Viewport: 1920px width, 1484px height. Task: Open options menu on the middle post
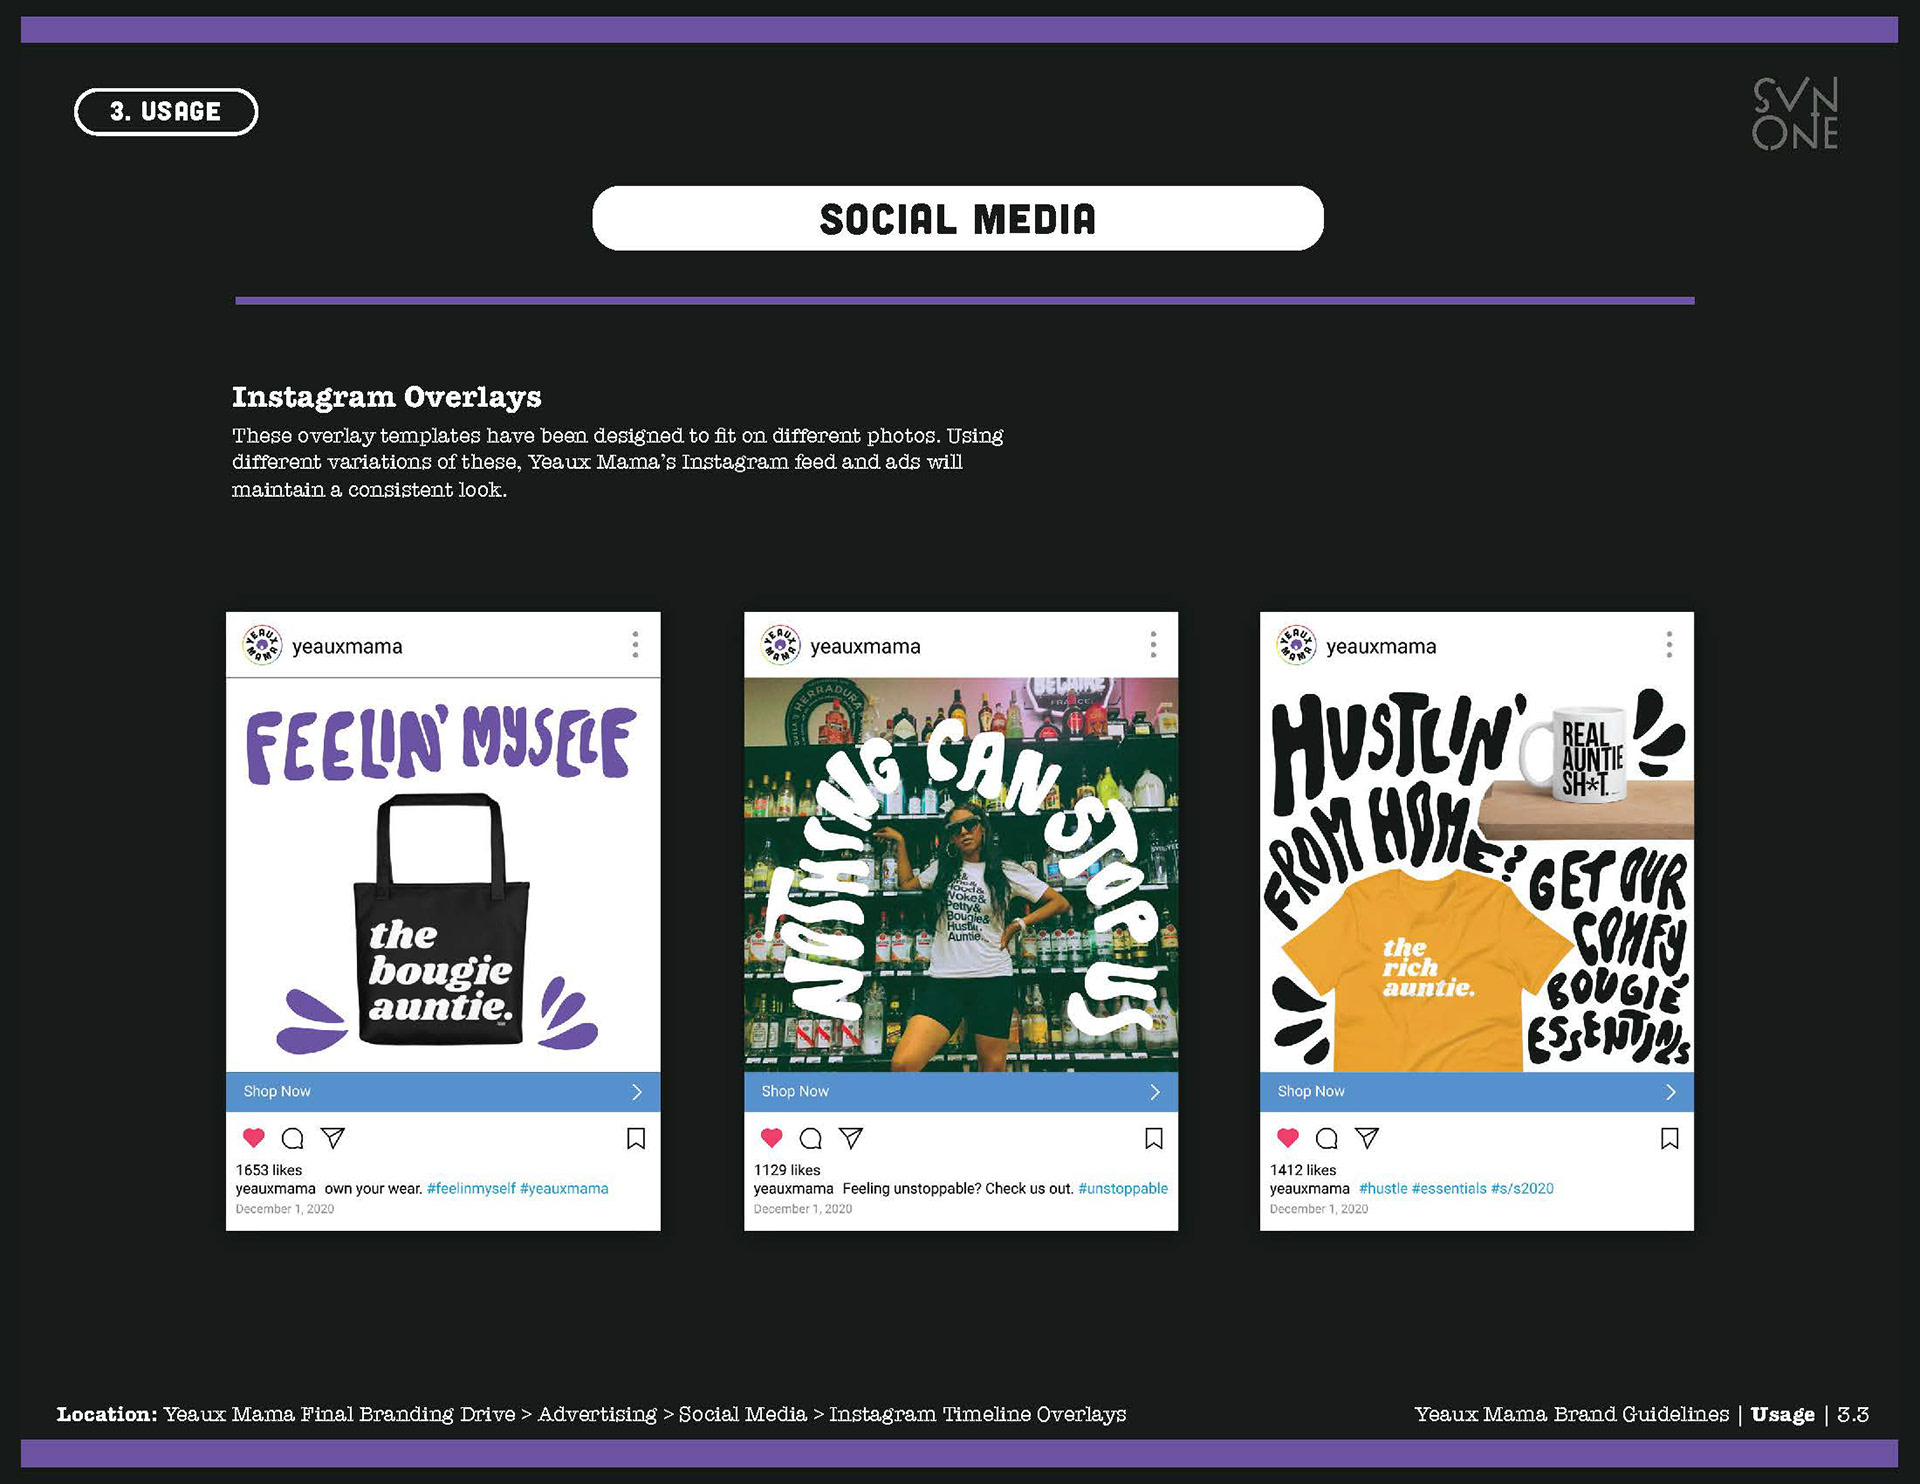coord(1153,645)
